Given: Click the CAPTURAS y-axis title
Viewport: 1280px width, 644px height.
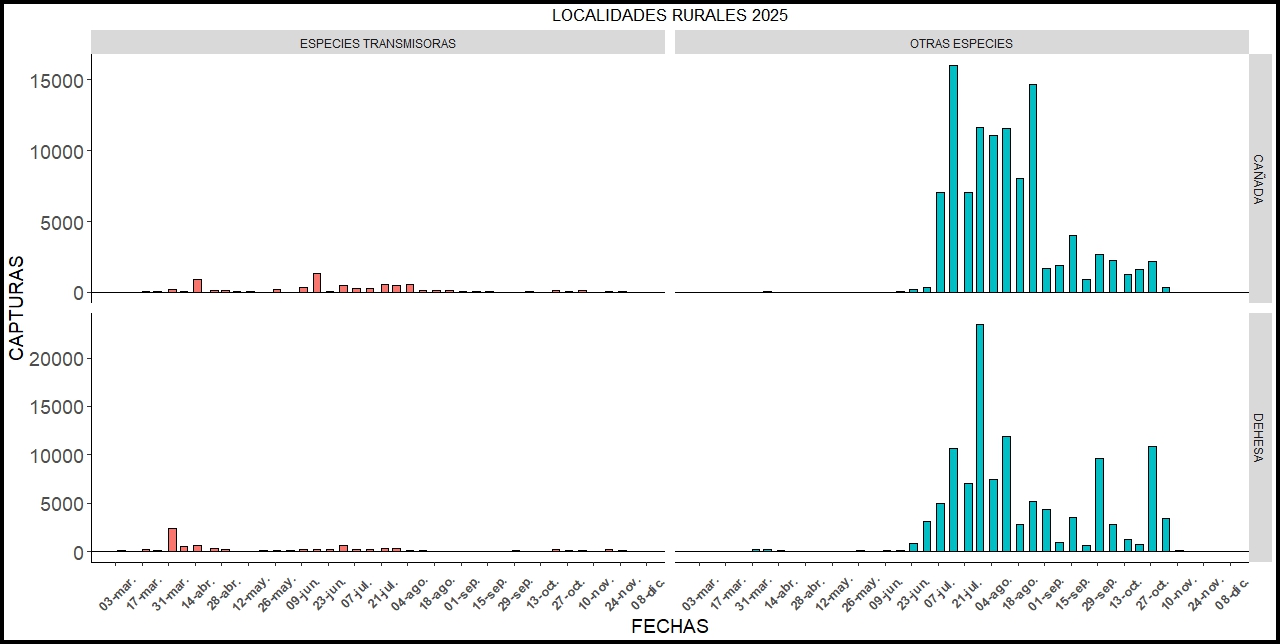Looking at the screenshot, I should 16,308.
